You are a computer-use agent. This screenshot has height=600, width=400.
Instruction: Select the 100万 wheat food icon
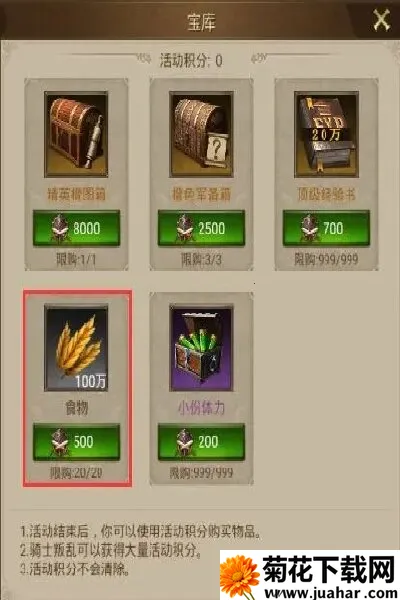click(76, 348)
